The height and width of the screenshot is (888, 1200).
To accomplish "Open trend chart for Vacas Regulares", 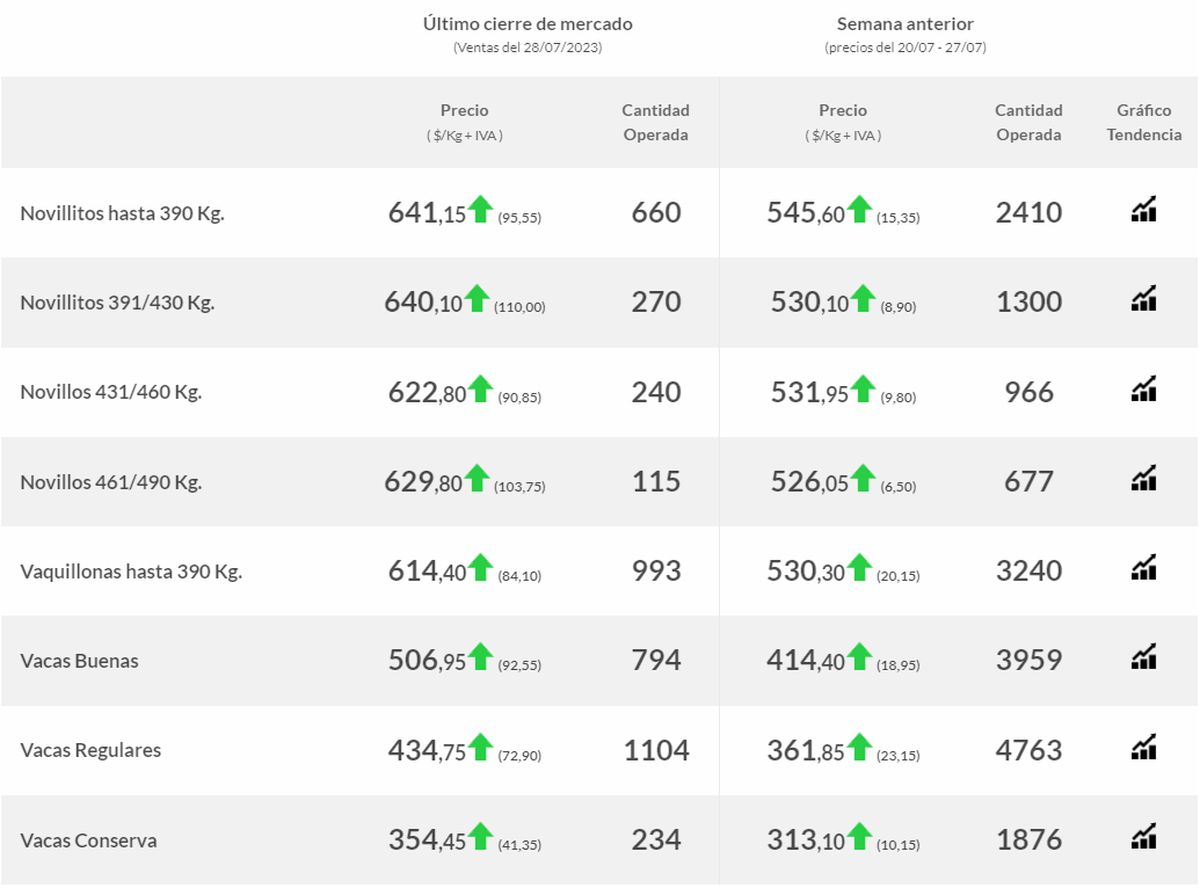I will [x=1144, y=747].
